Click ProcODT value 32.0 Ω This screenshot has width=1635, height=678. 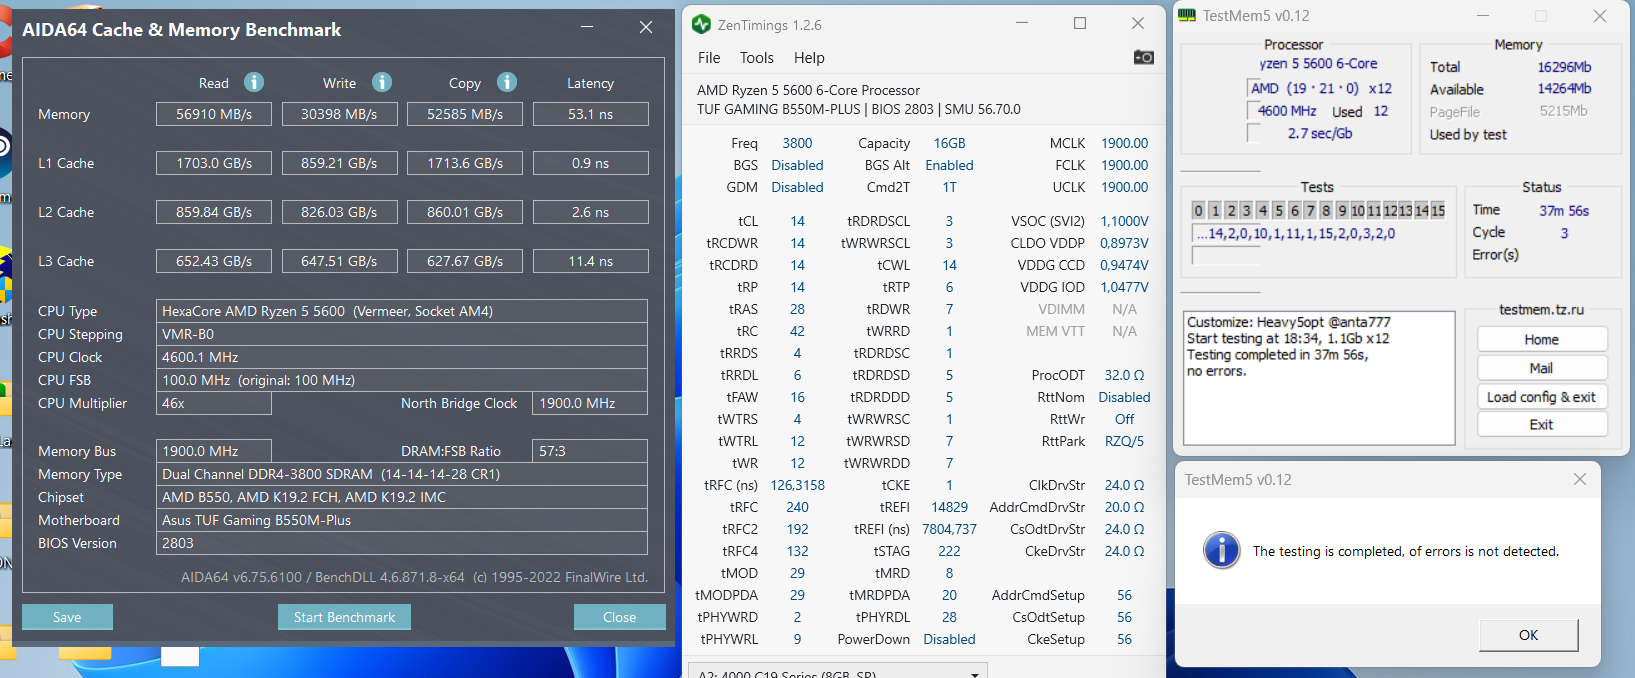click(1124, 375)
